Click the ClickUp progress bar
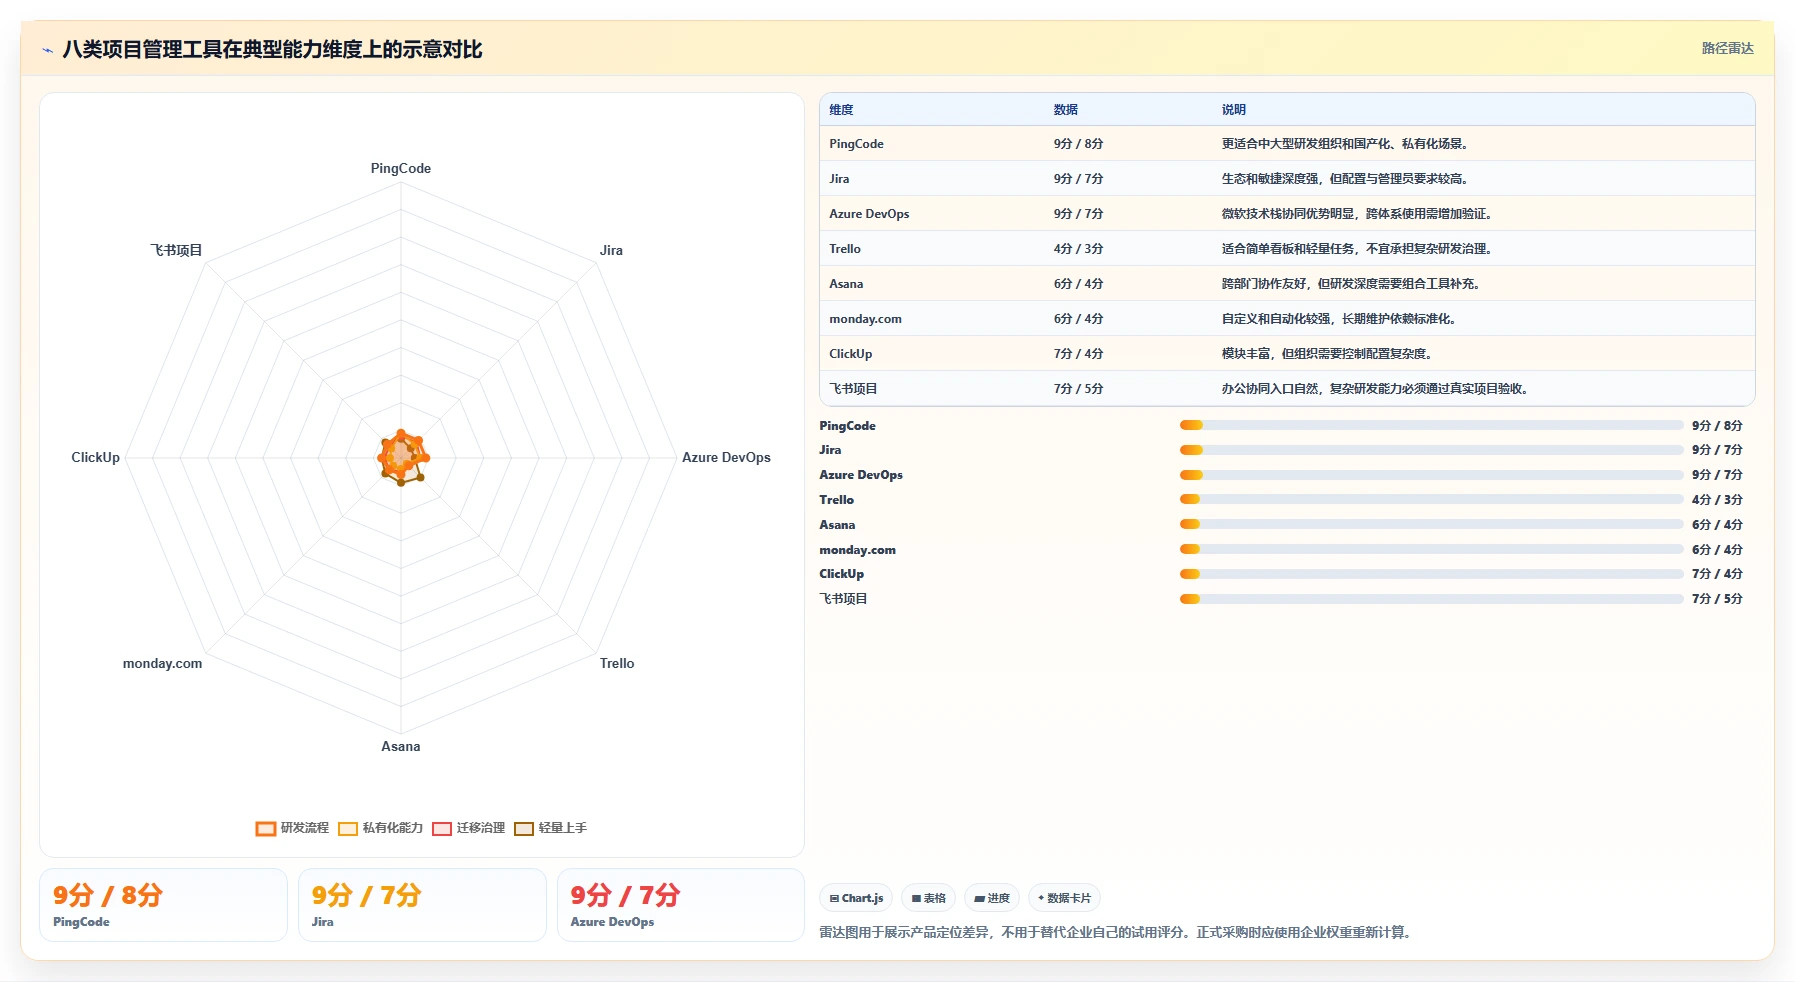 (1431, 574)
